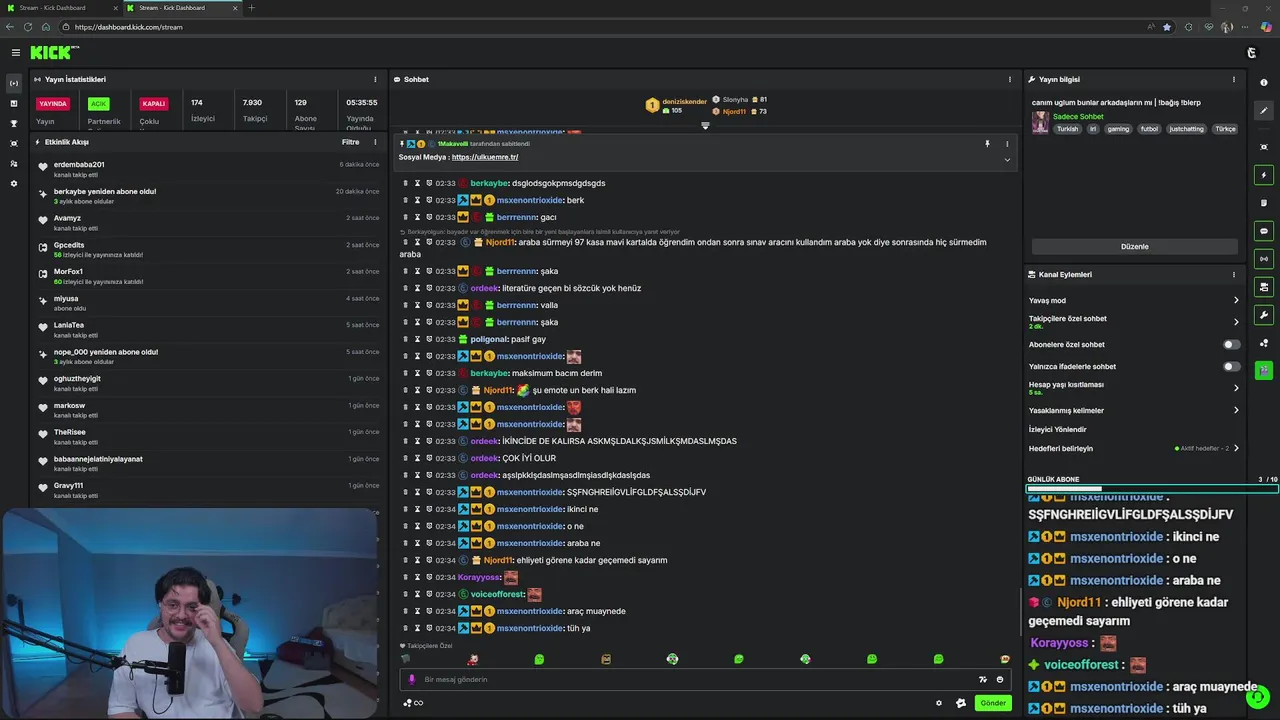Click the browser address bar URL
The image size is (1280, 720).
coord(128,27)
